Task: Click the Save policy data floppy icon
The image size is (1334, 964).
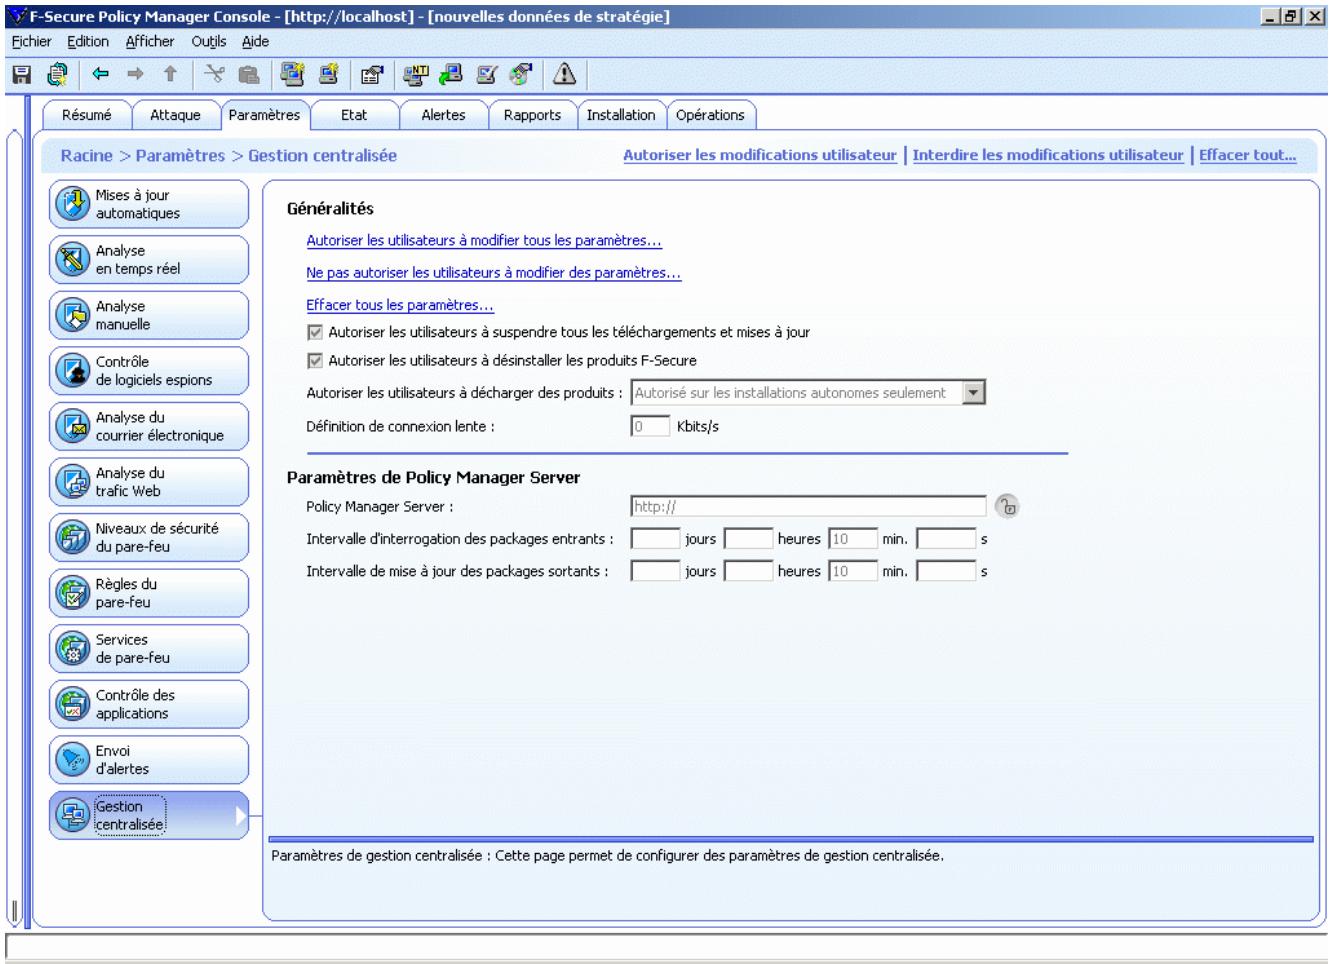Action: pos(21,74)
